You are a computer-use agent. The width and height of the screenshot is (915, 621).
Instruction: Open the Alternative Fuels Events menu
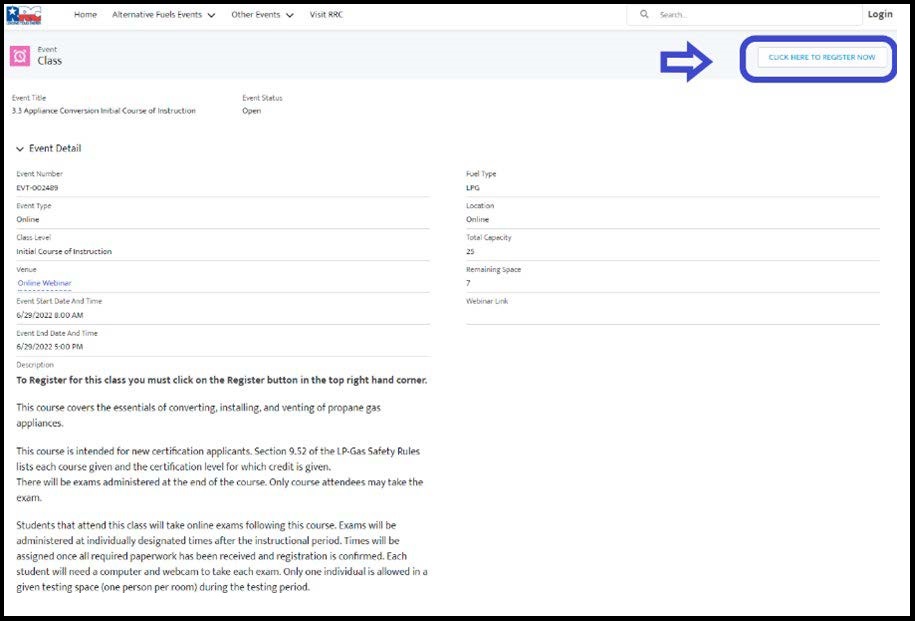pyautogui.click(x=156, y=15)
